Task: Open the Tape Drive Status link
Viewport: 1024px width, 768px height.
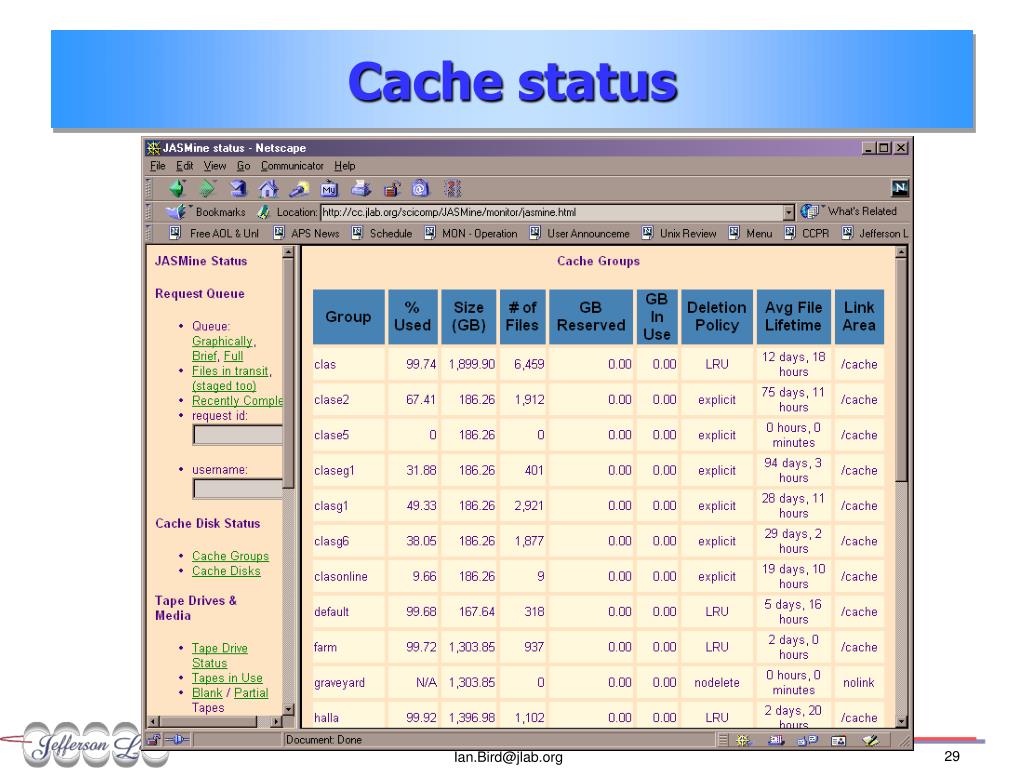Action: pos(219,655)
